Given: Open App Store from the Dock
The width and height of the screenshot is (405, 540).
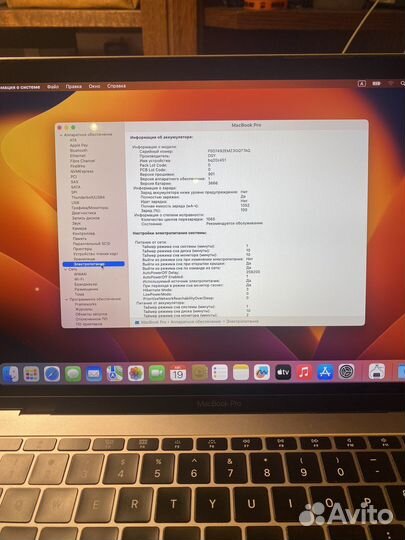Looking at the screenshot, I should 325,372.
